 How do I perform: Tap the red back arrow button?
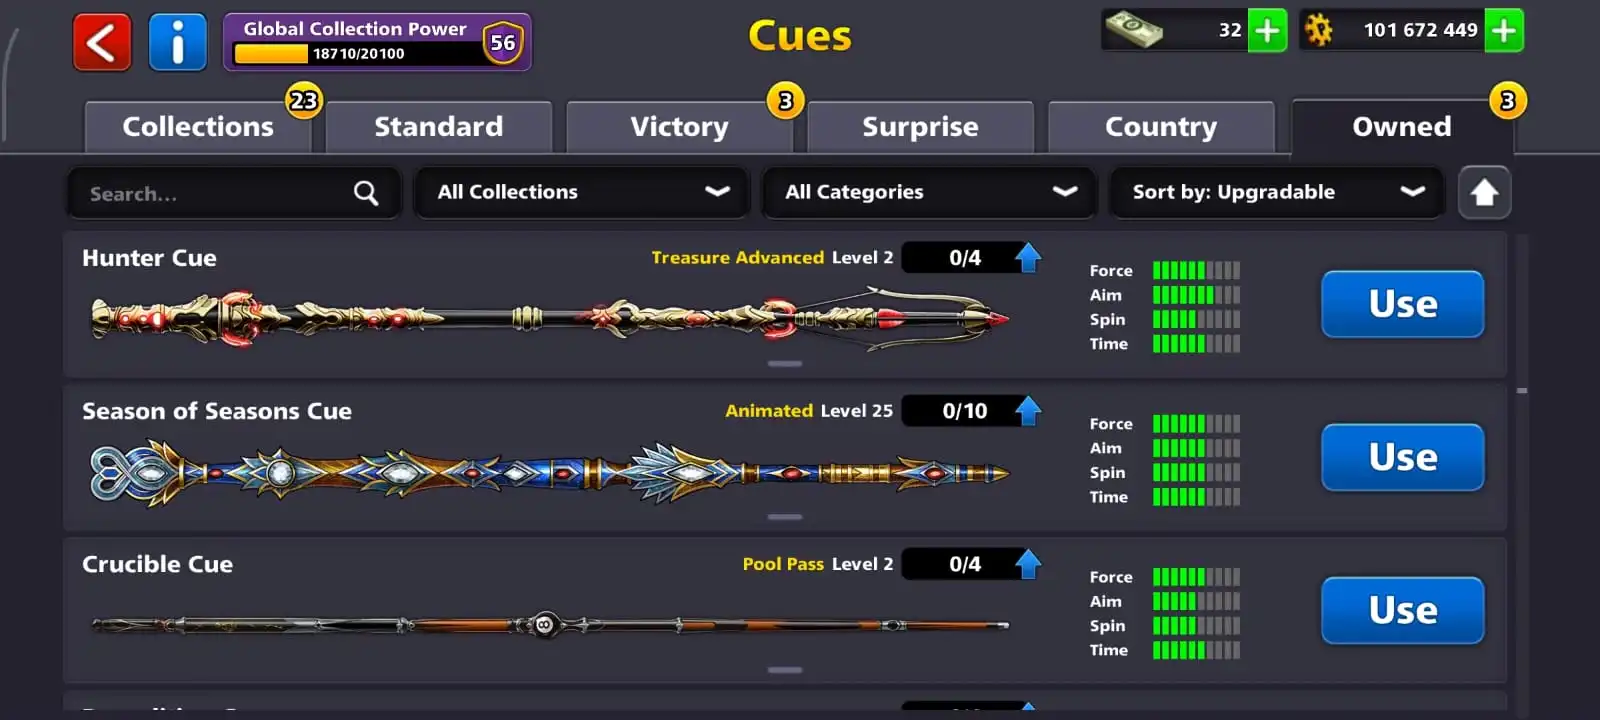click(102, 42)
